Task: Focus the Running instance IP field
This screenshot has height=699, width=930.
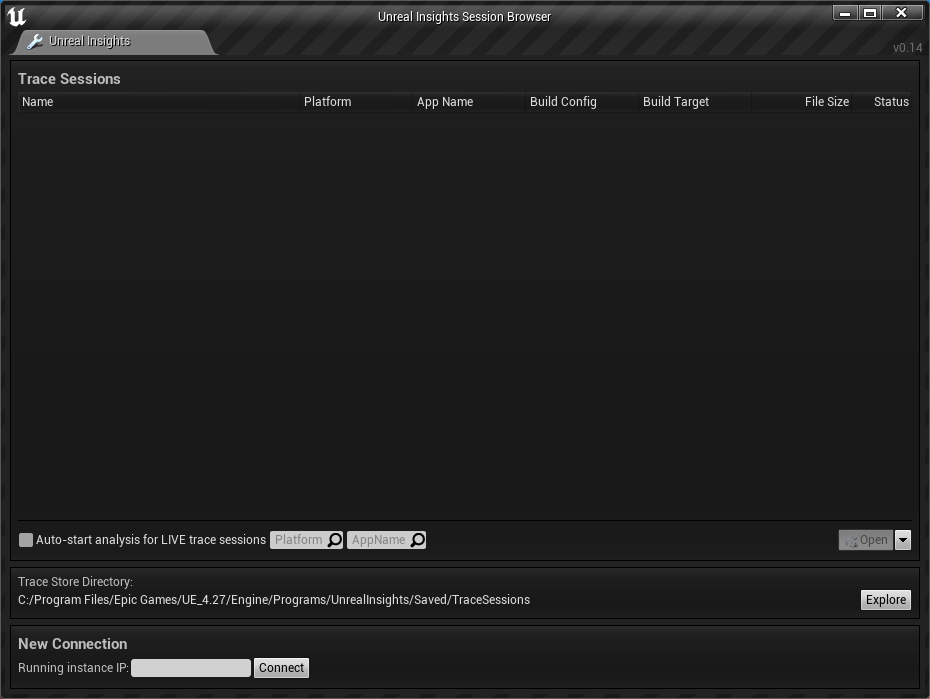Action: point(191,668)
